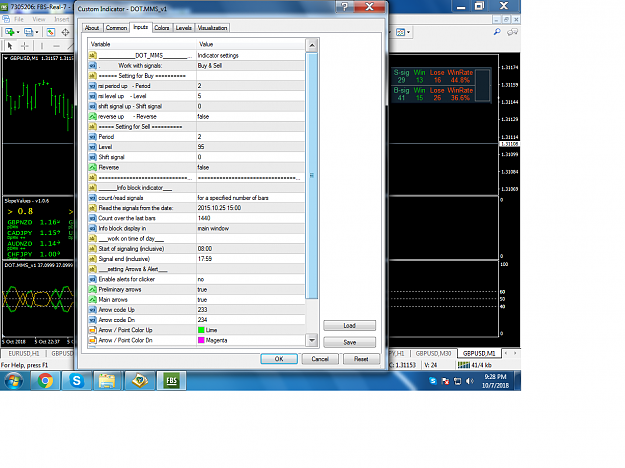Select the 'Buy & Sell' value cell
Viewport: 625px width, 468px height.
tap(251, 66)
